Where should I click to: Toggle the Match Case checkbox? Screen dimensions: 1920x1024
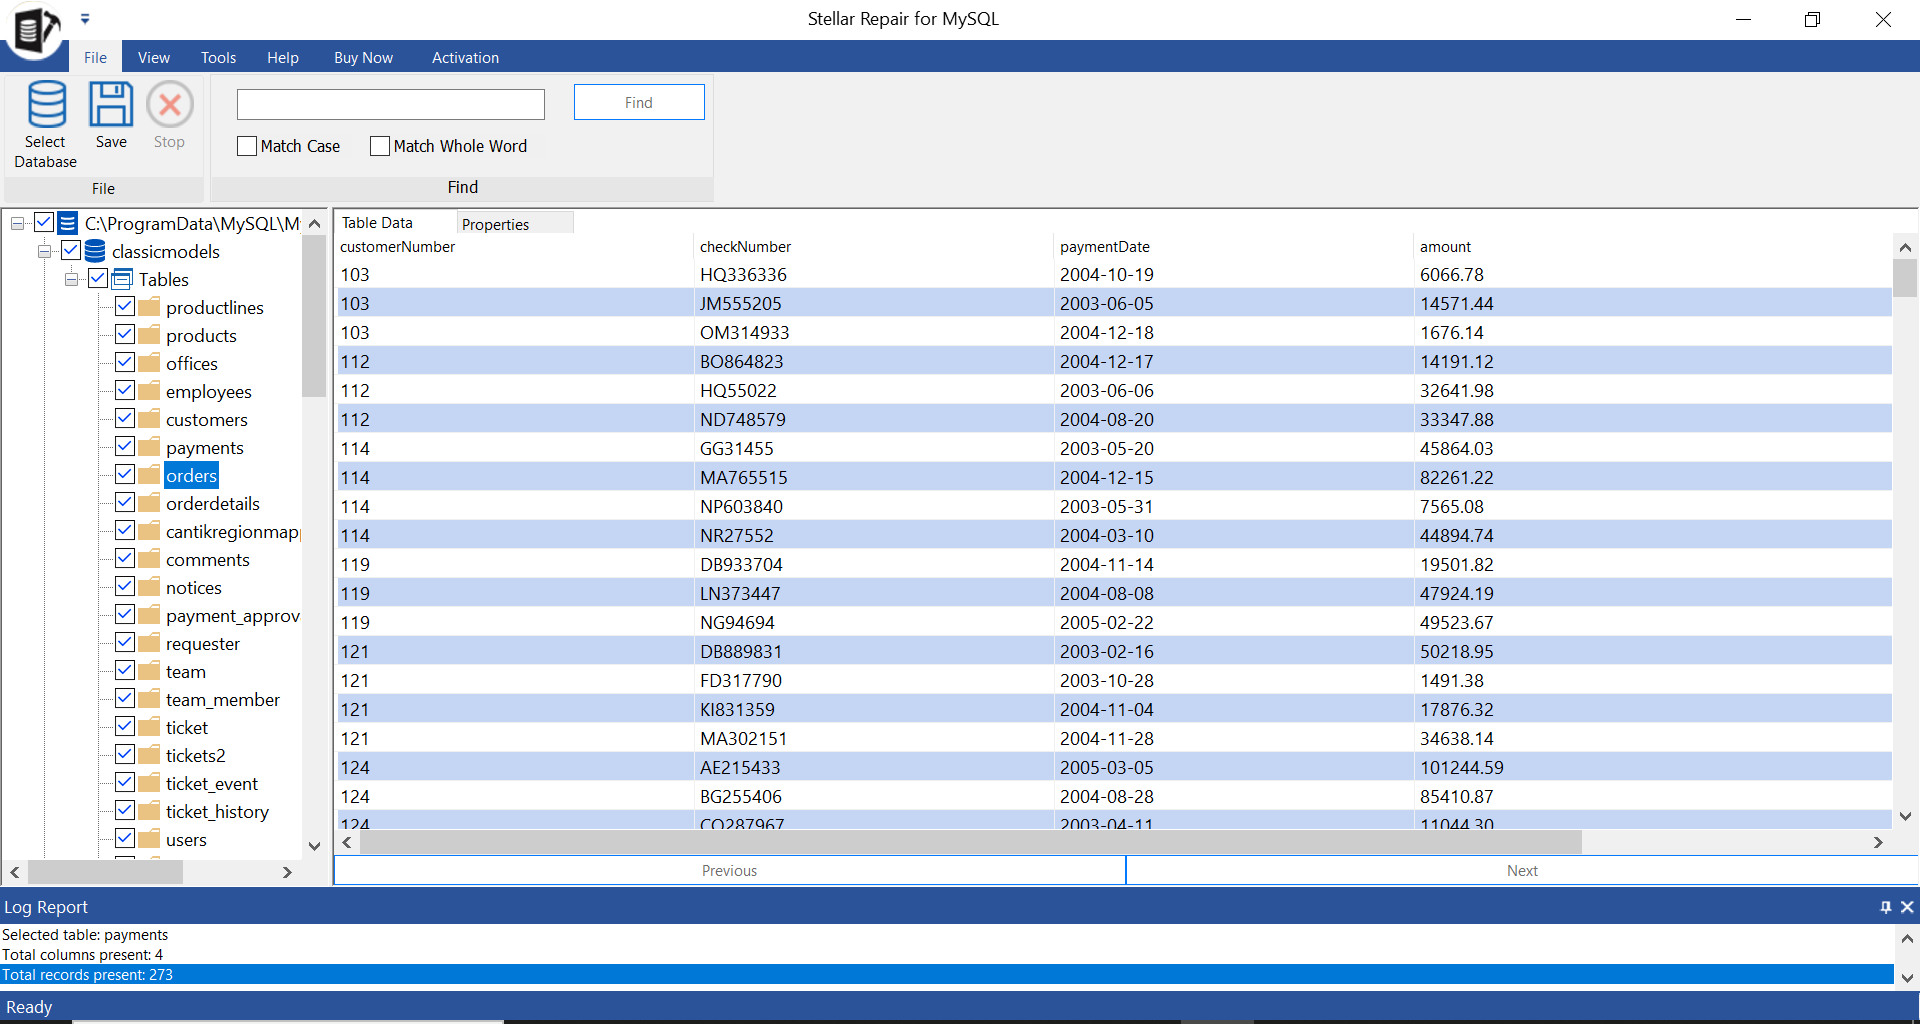247,146
